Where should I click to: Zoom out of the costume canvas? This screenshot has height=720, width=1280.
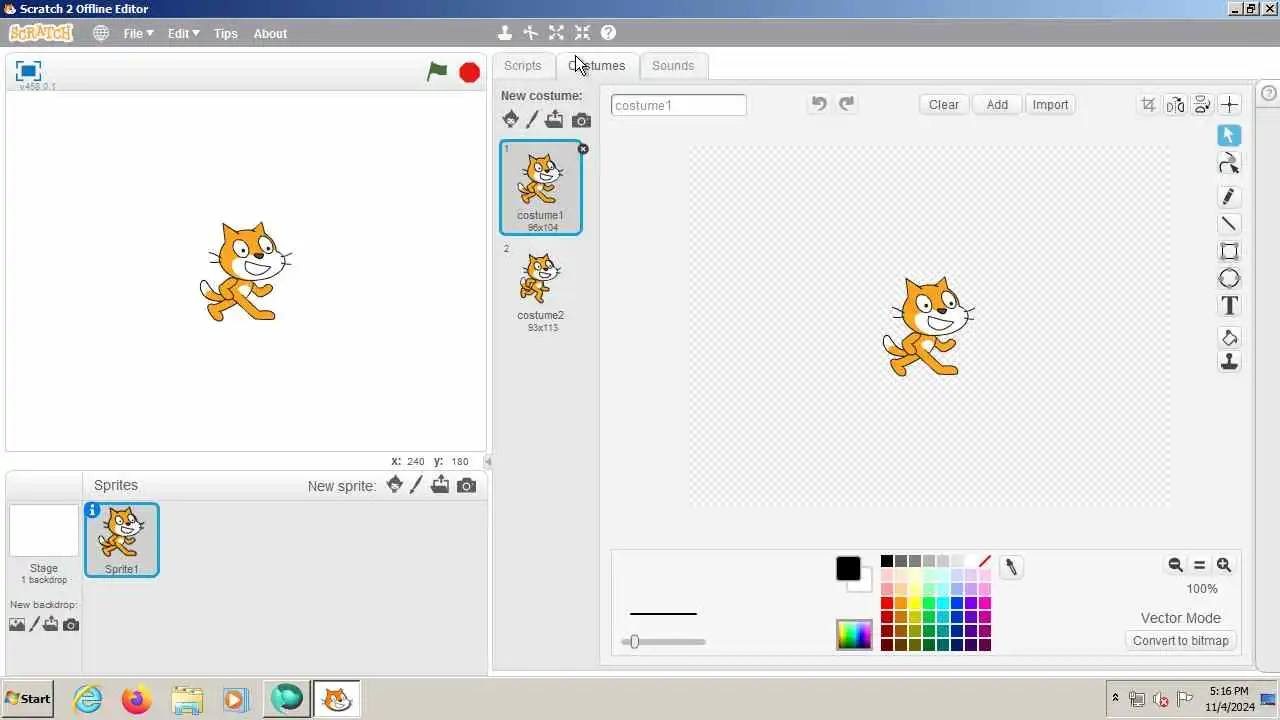click(1175, 565)
